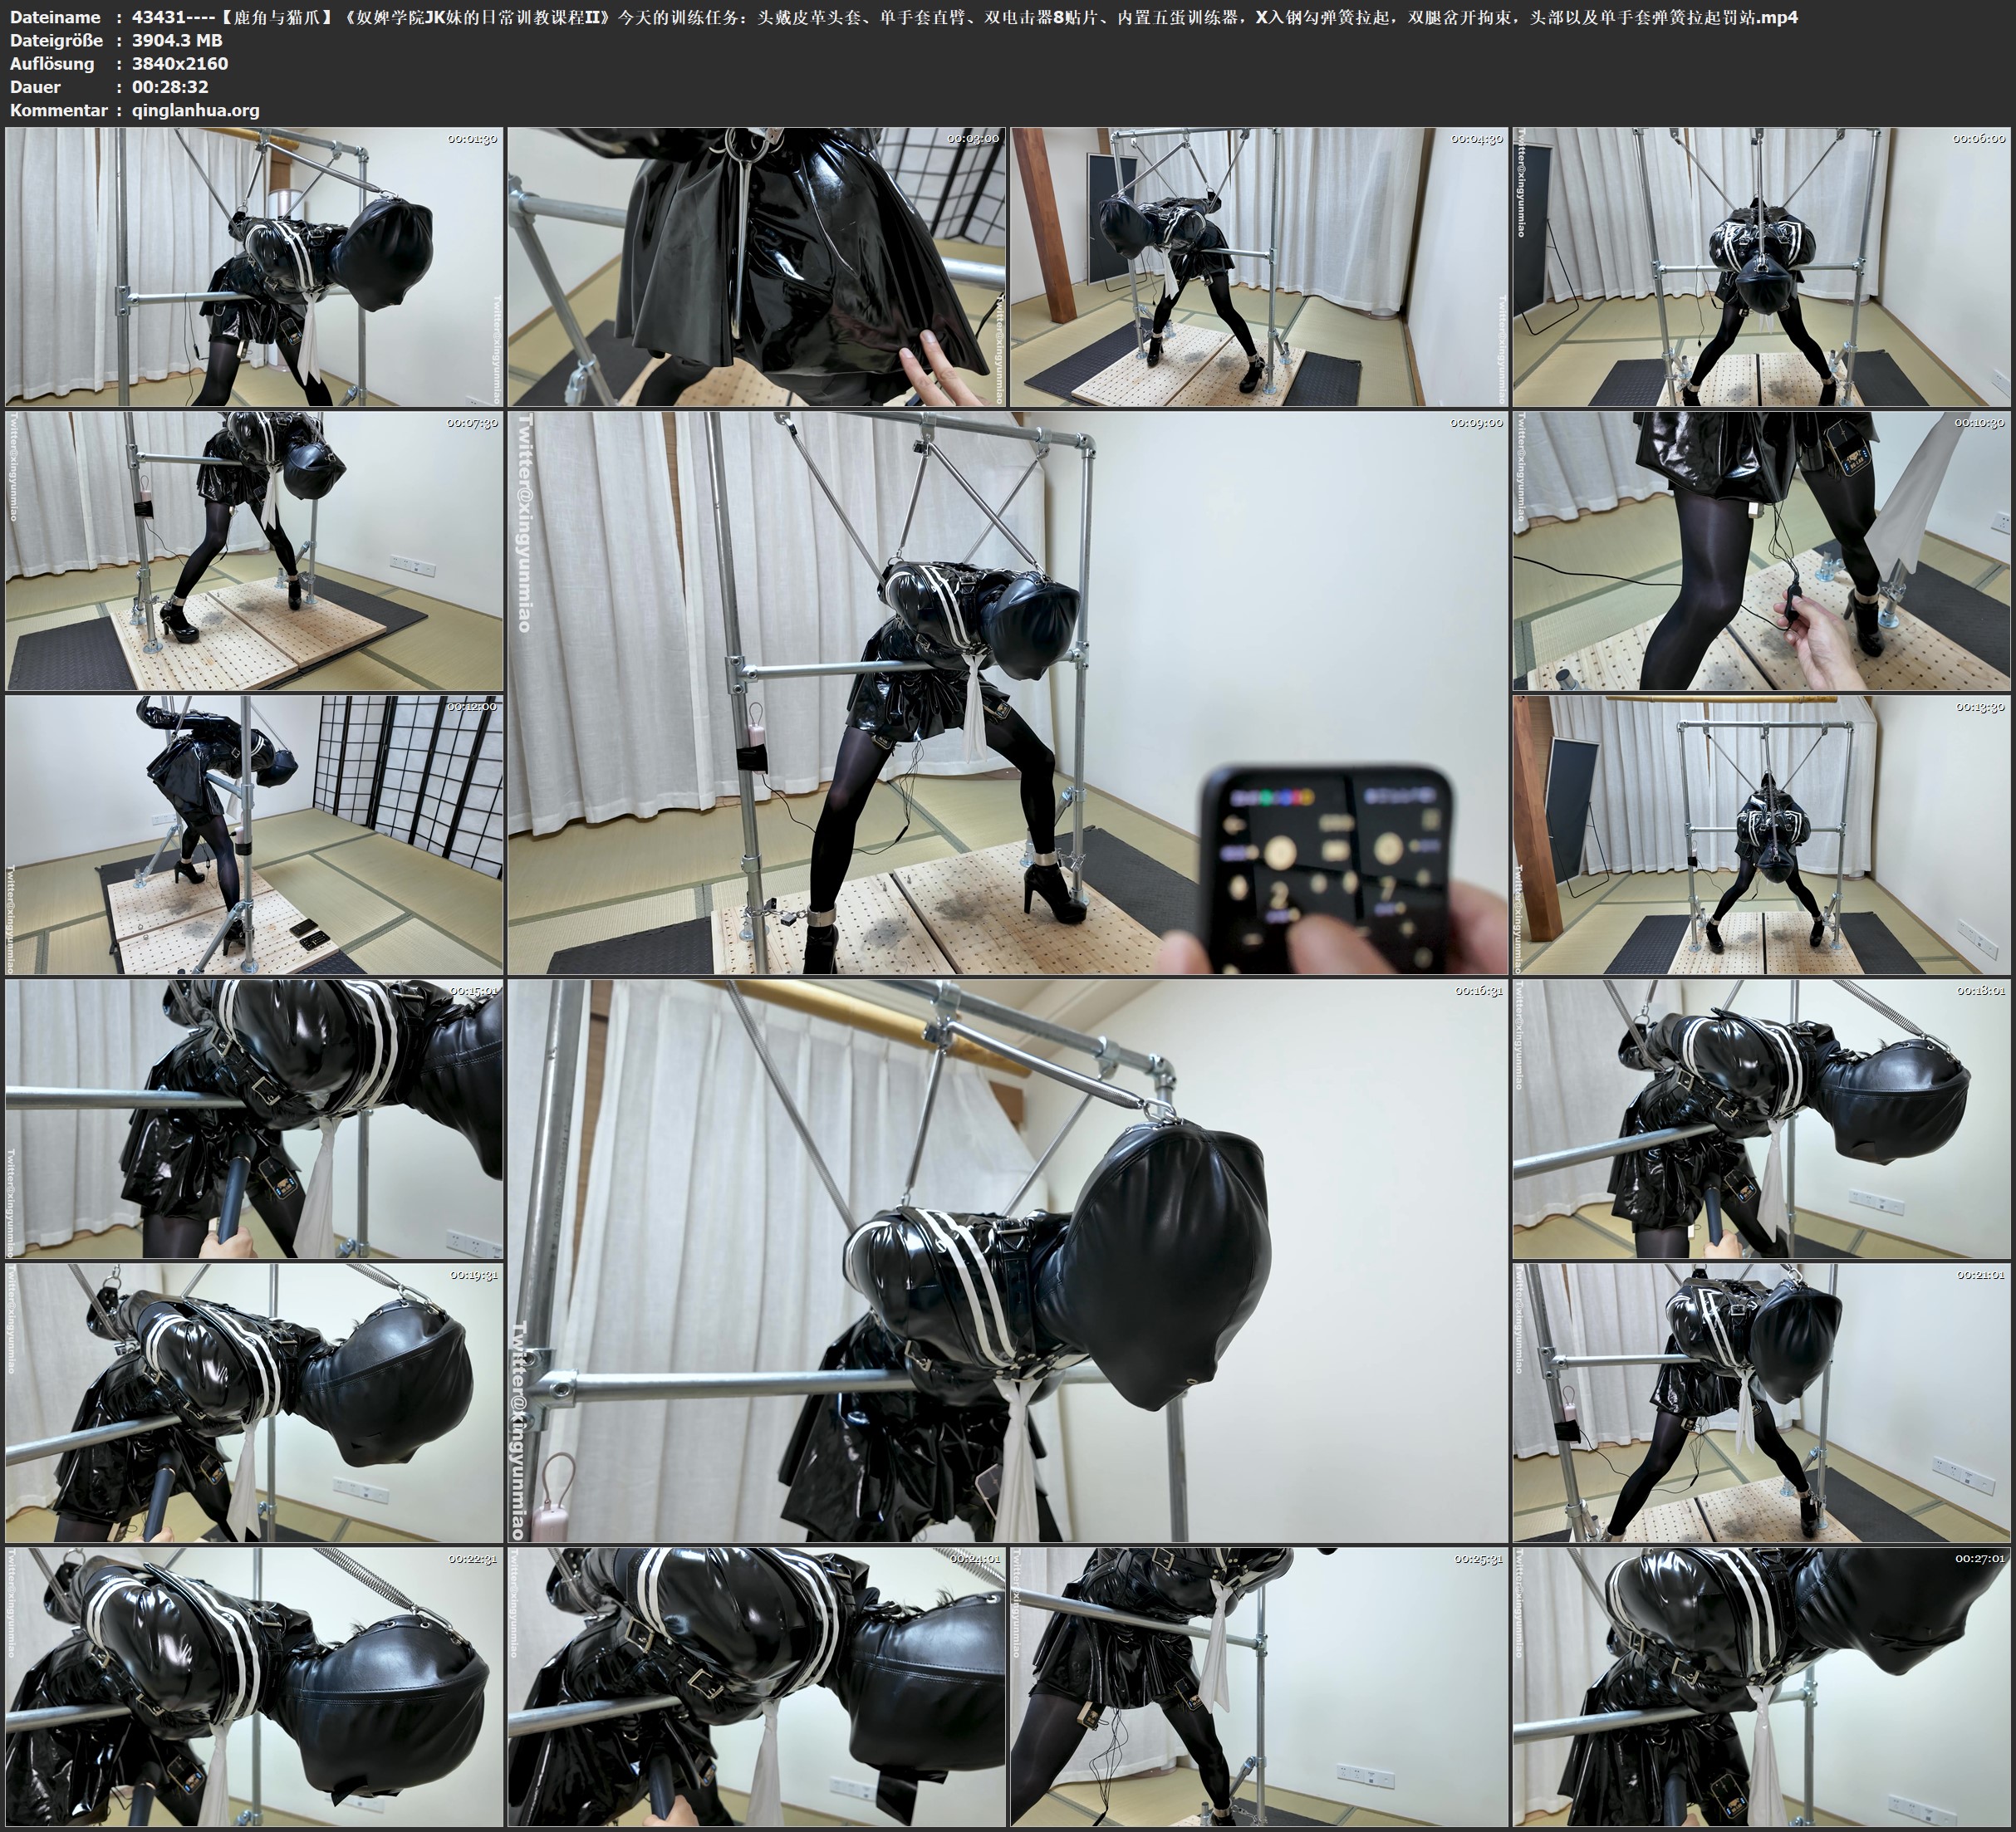Select the large 00:16:31 thumbnail
Screen dimensions: 2016x1832
(x=1008, y=1260)
